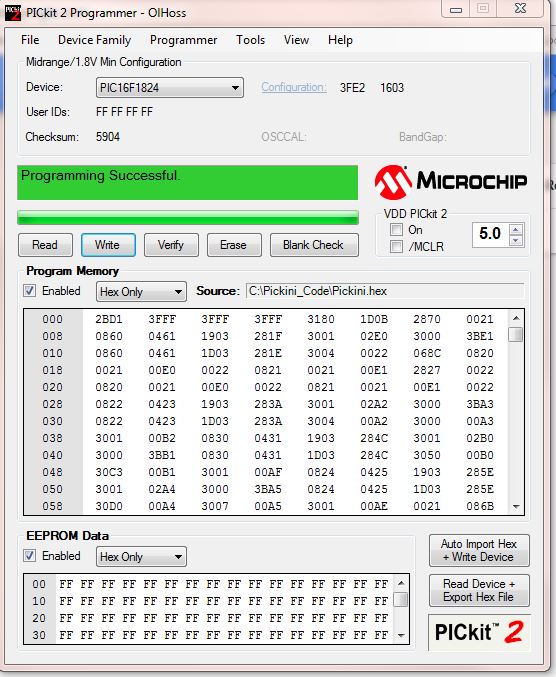
Task: Increase VDD voltage with up arrow
Action: tap(516, 230)
